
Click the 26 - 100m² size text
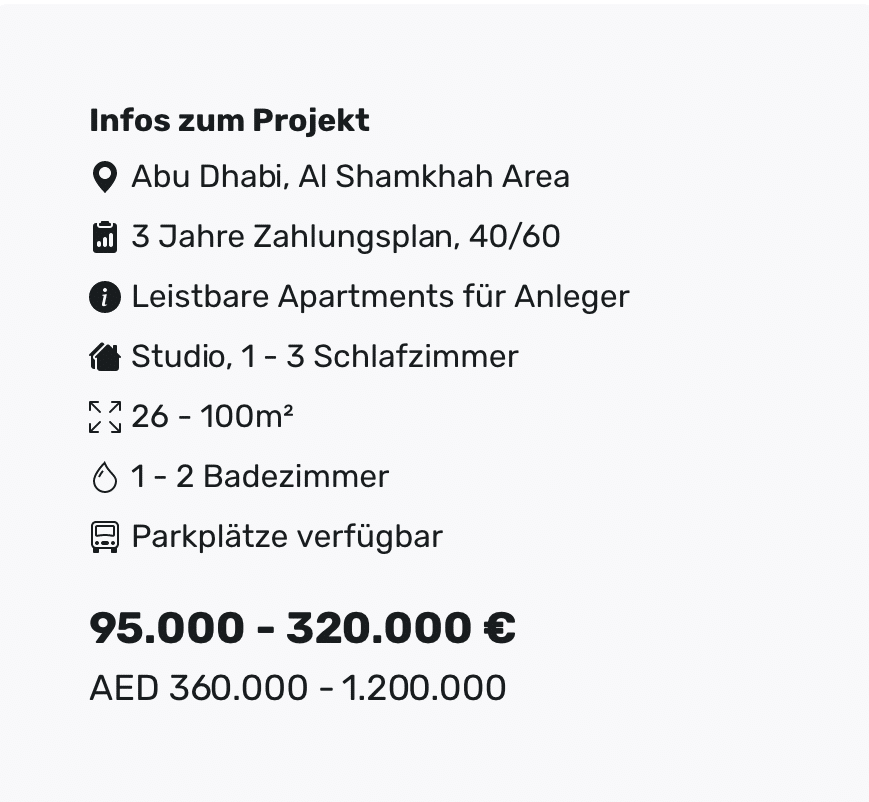pyautogui.click(x=212, y=416)
